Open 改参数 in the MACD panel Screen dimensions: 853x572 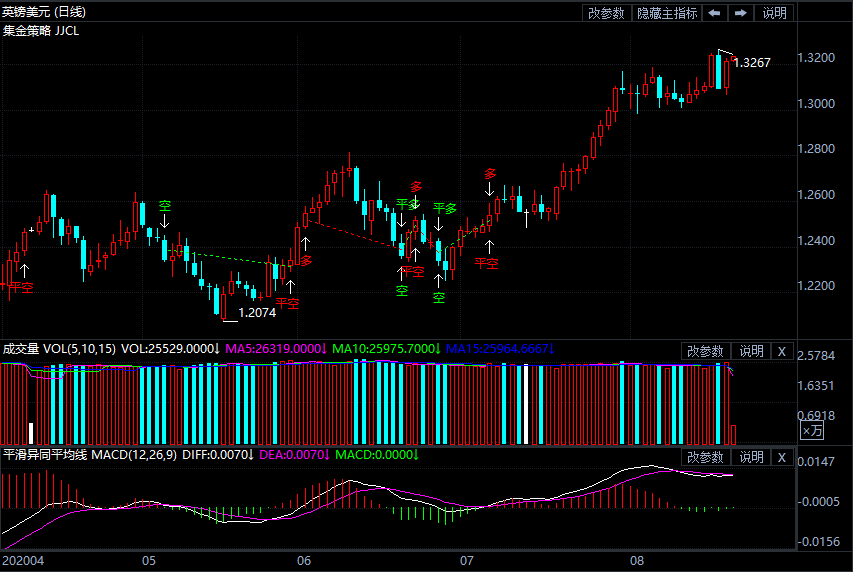(x=705, y=457)
